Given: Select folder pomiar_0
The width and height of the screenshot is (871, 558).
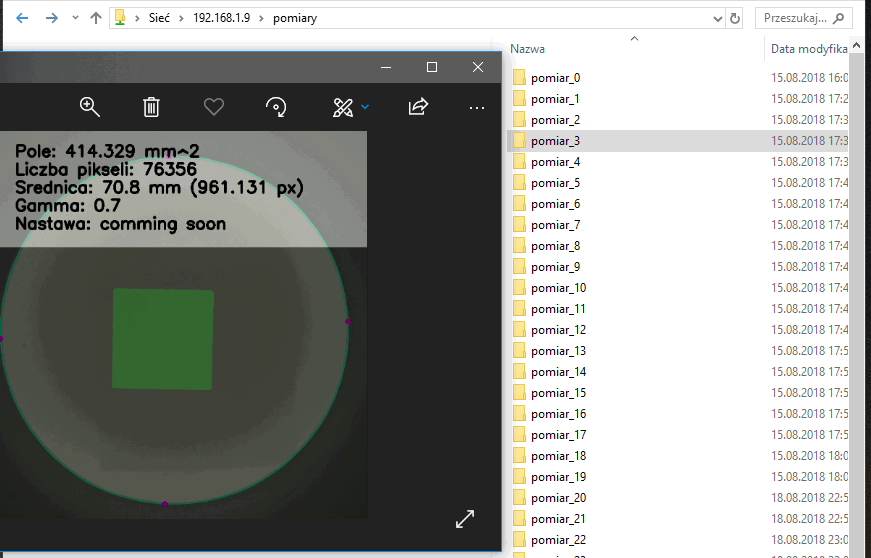Looking at the screenshot, I should tap(555, 78).
